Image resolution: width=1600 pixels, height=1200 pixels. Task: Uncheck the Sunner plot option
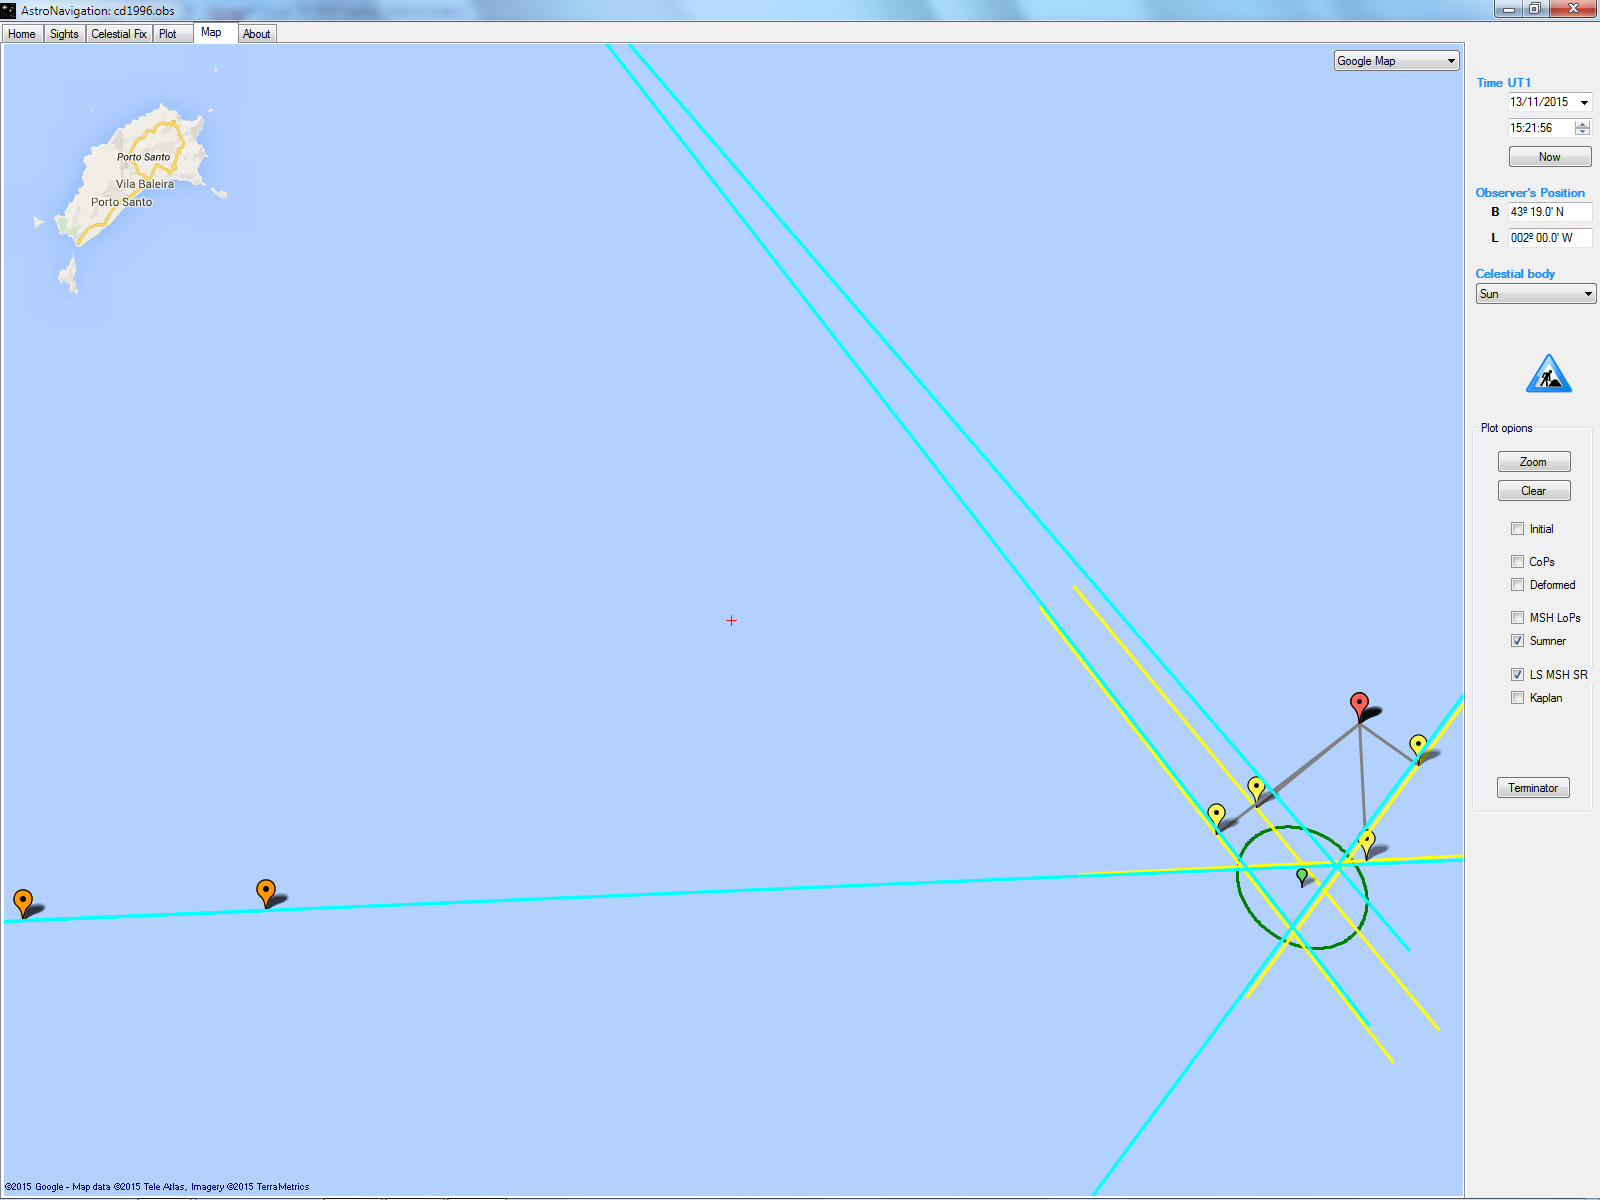click(1517, 641)
